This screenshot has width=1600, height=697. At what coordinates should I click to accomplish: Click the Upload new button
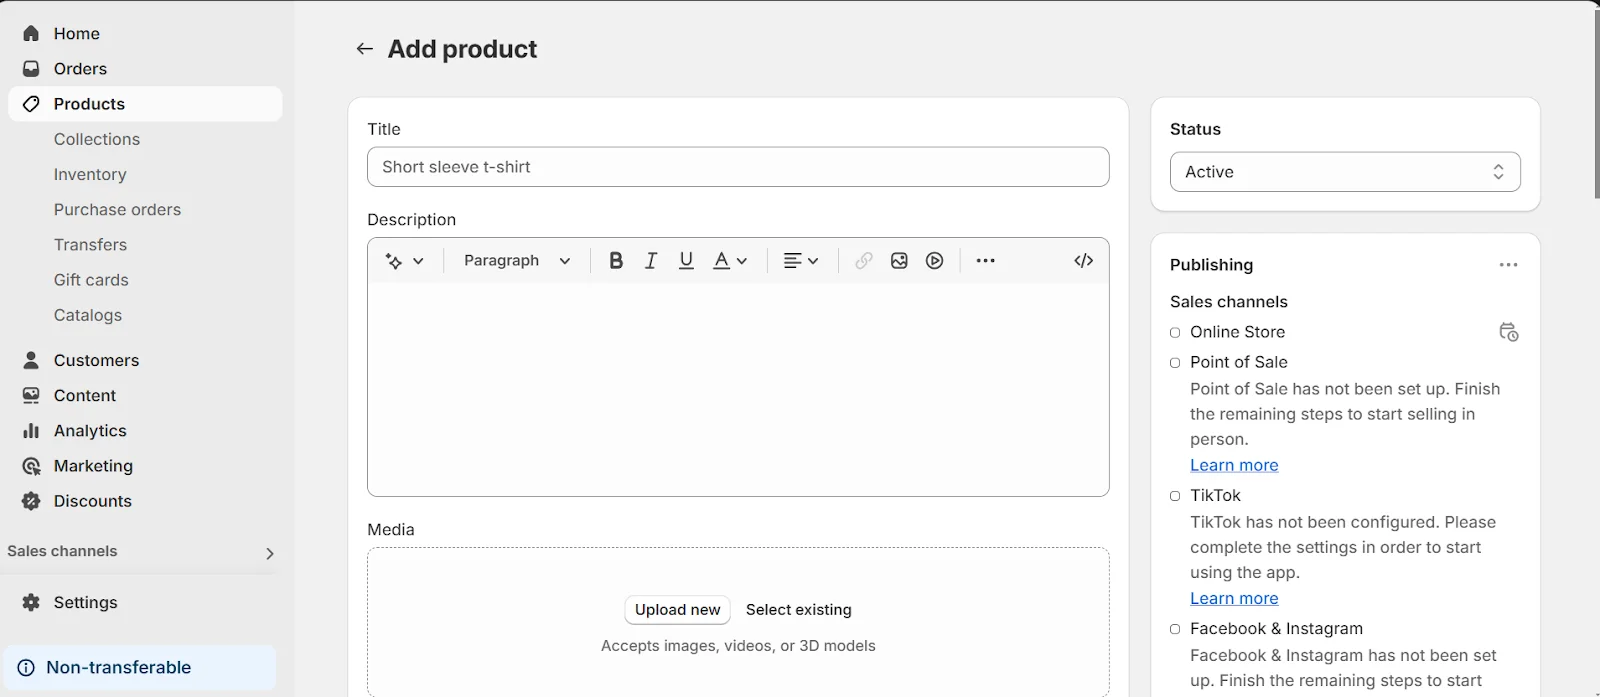(677, 610)
